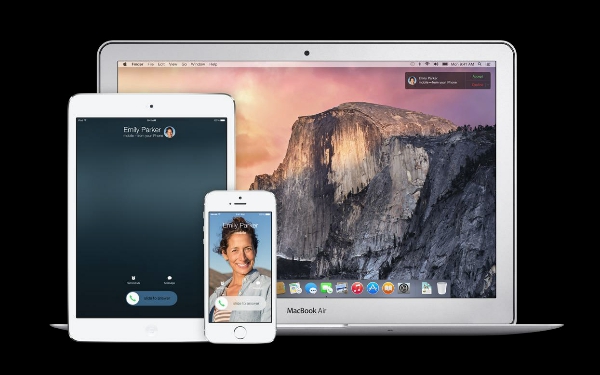600x375 pixels.
Task: Open the Edit menu on the MacBook
Action: tap(161, 64)
